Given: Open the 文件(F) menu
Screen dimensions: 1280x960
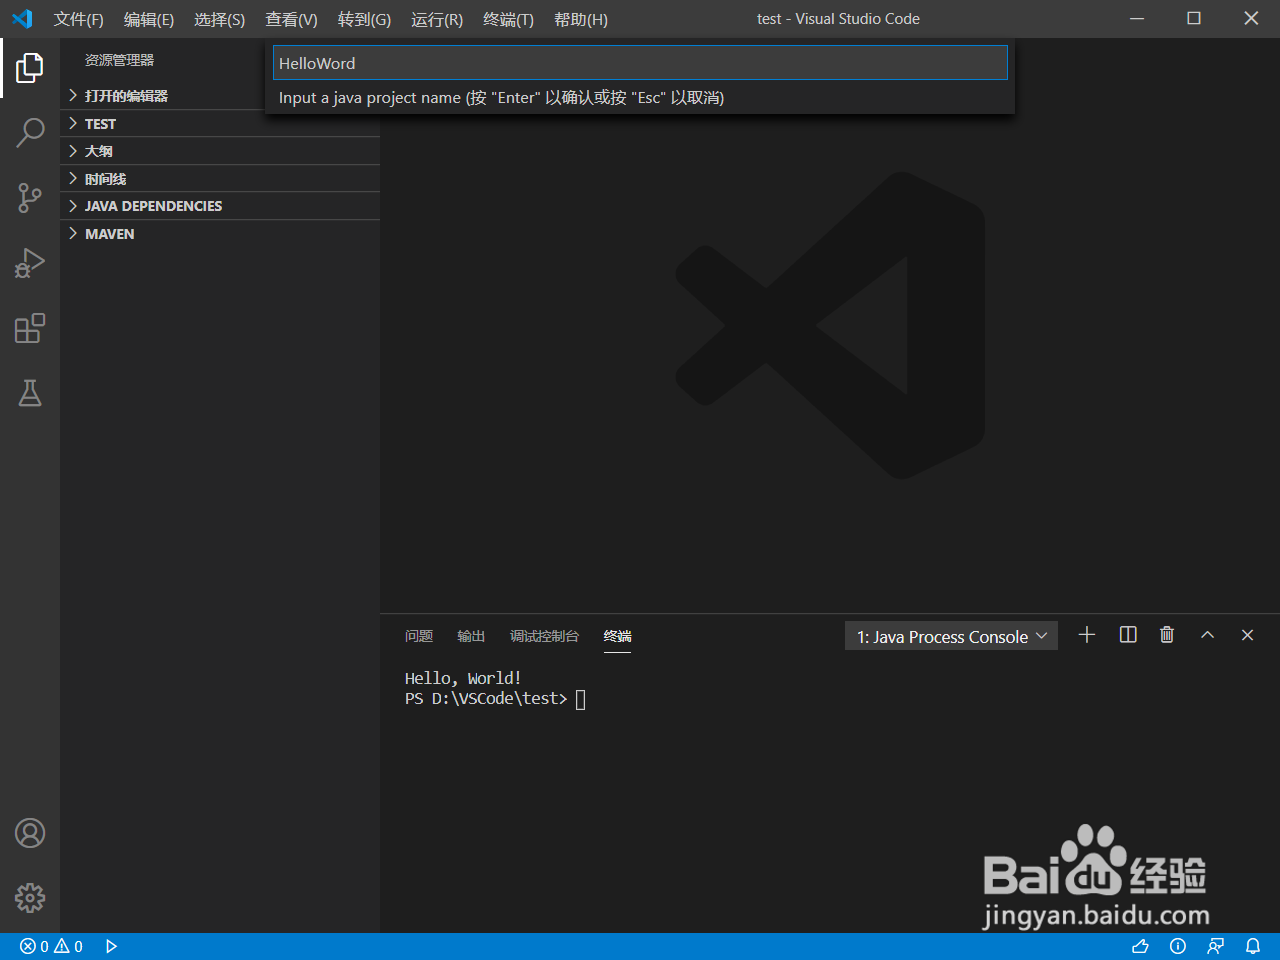Looking at the screenshot, I should (x=78, y=20).
